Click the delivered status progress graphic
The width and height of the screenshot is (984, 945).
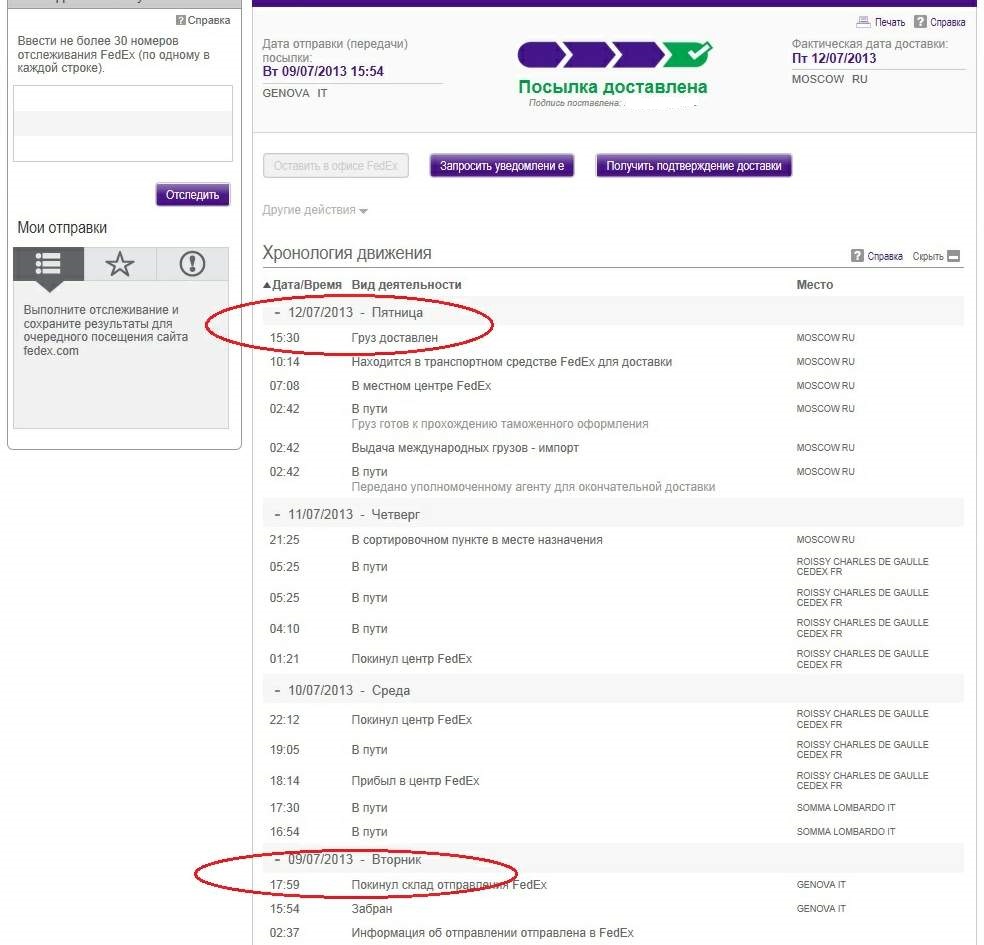point(614,55)
